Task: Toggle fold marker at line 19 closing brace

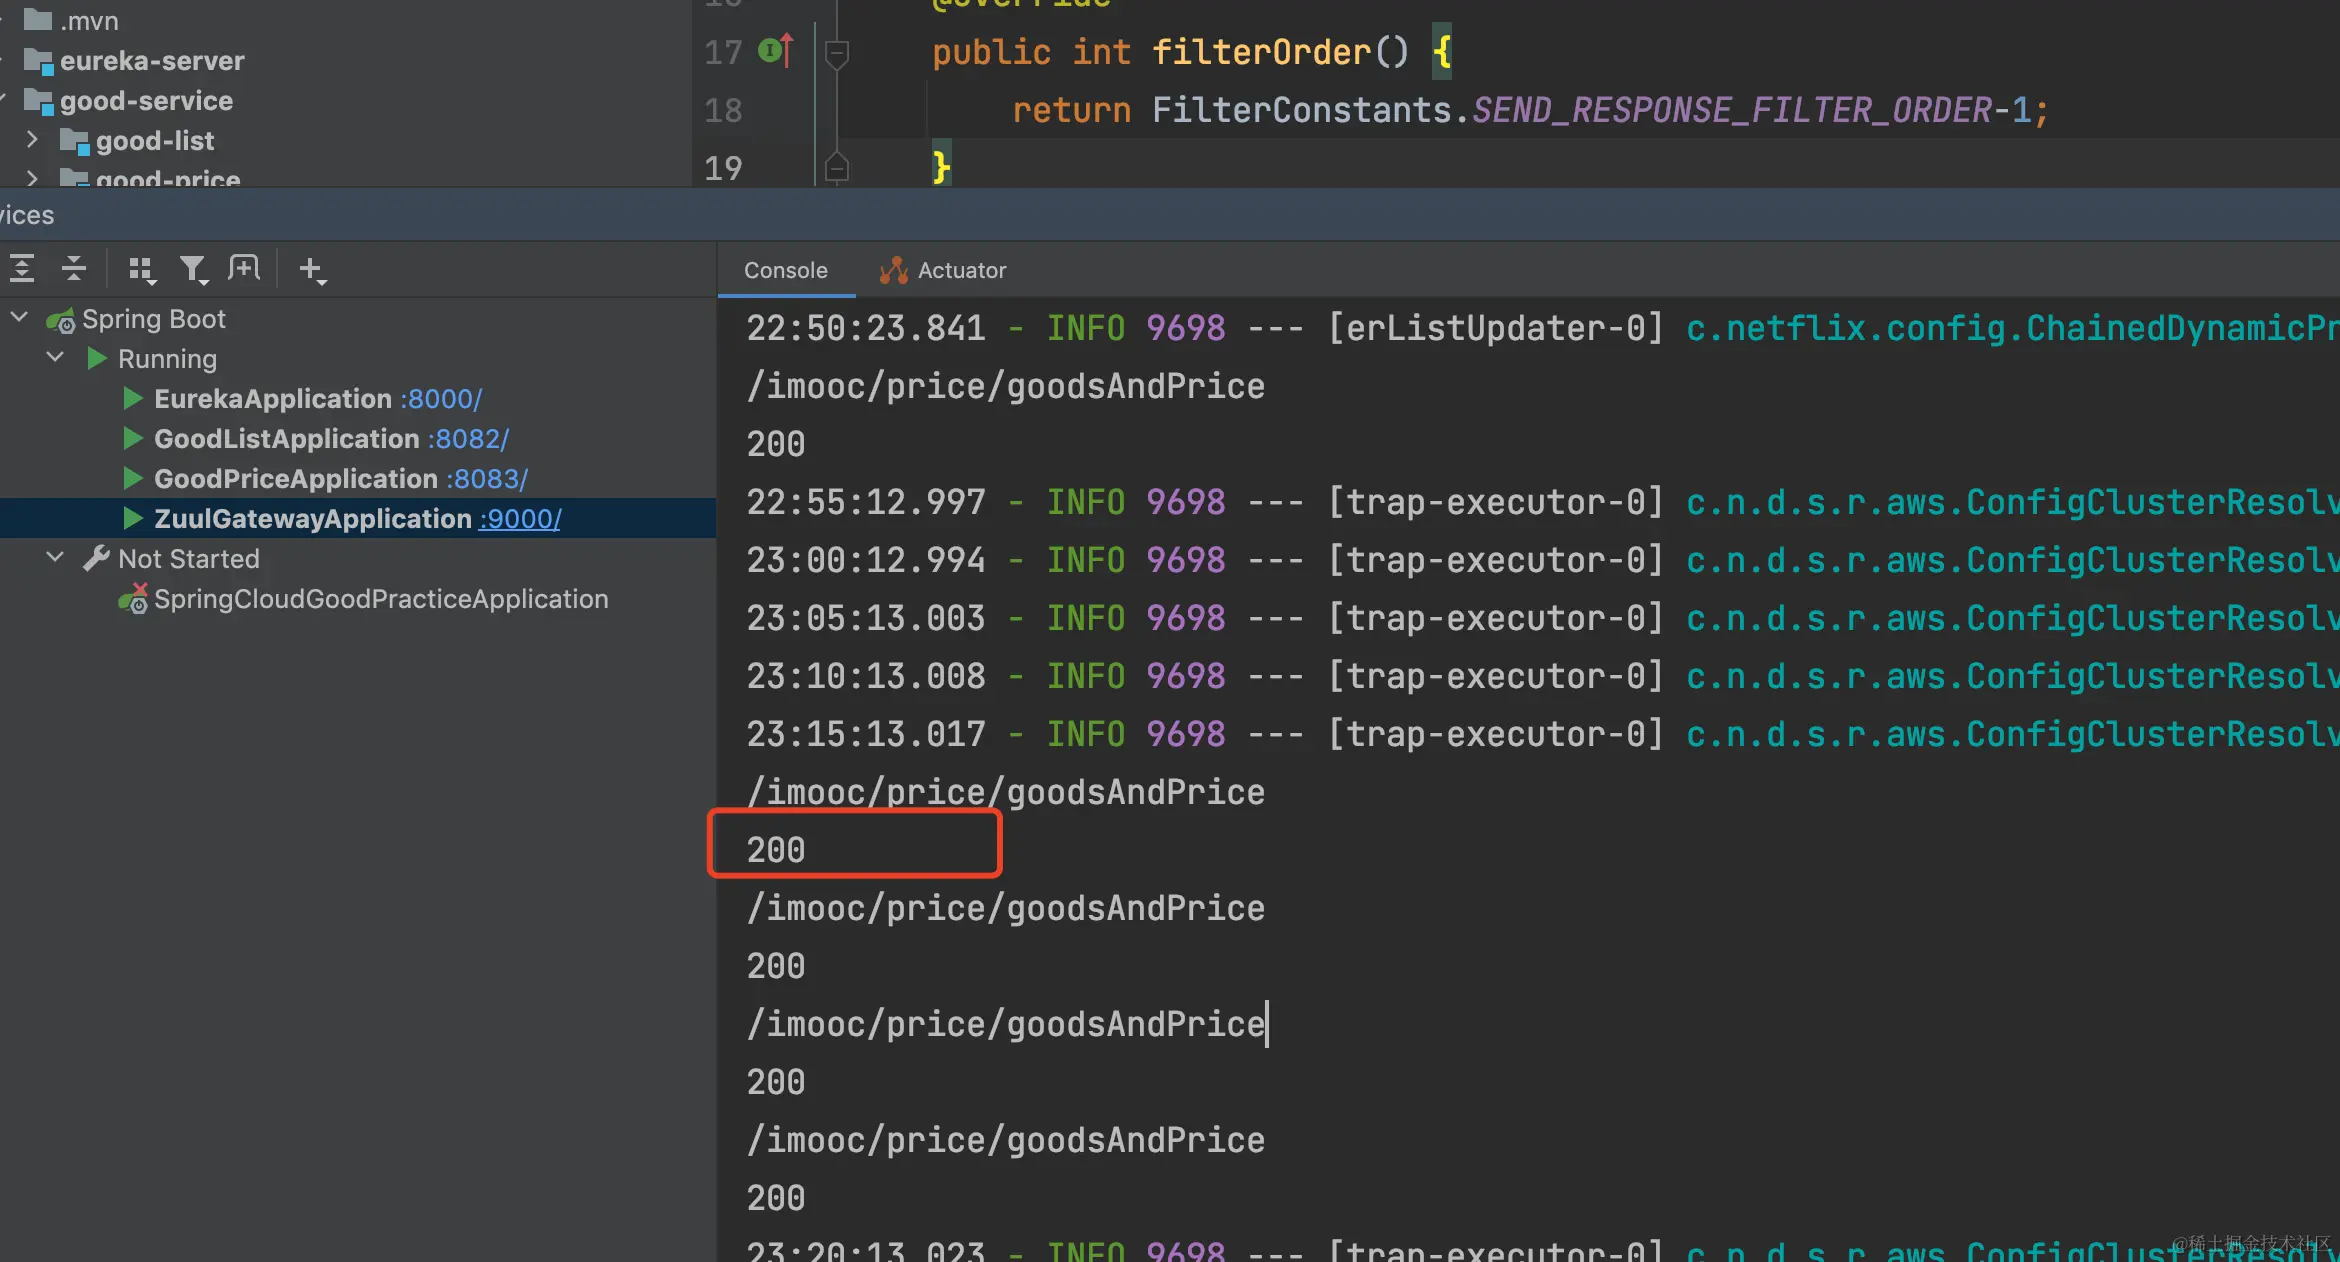Action: (x=838, y=167)
